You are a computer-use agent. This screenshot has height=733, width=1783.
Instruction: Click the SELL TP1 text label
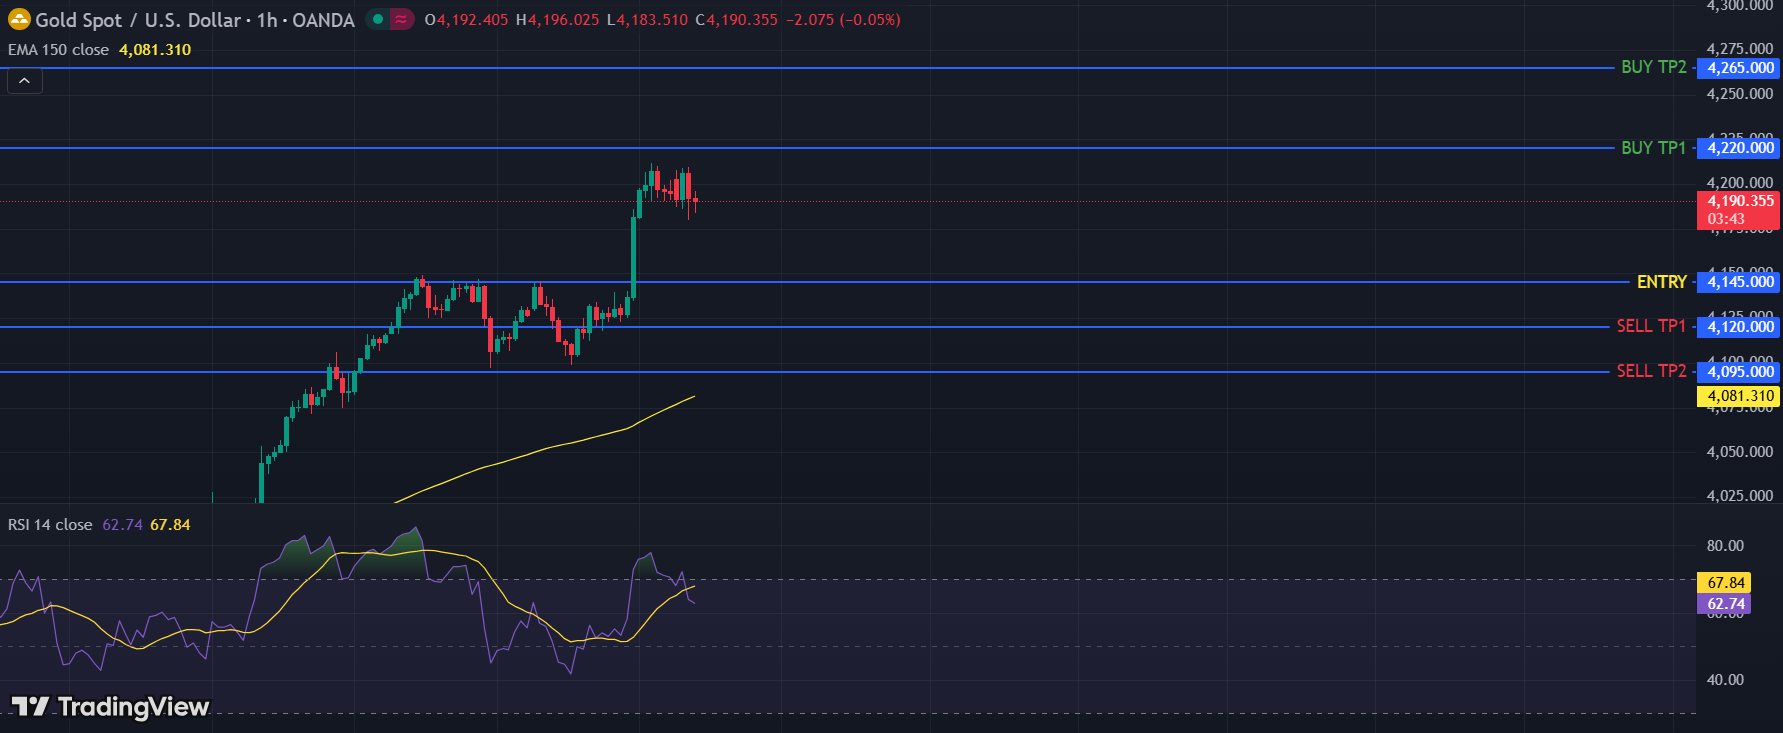(1651, 326)
